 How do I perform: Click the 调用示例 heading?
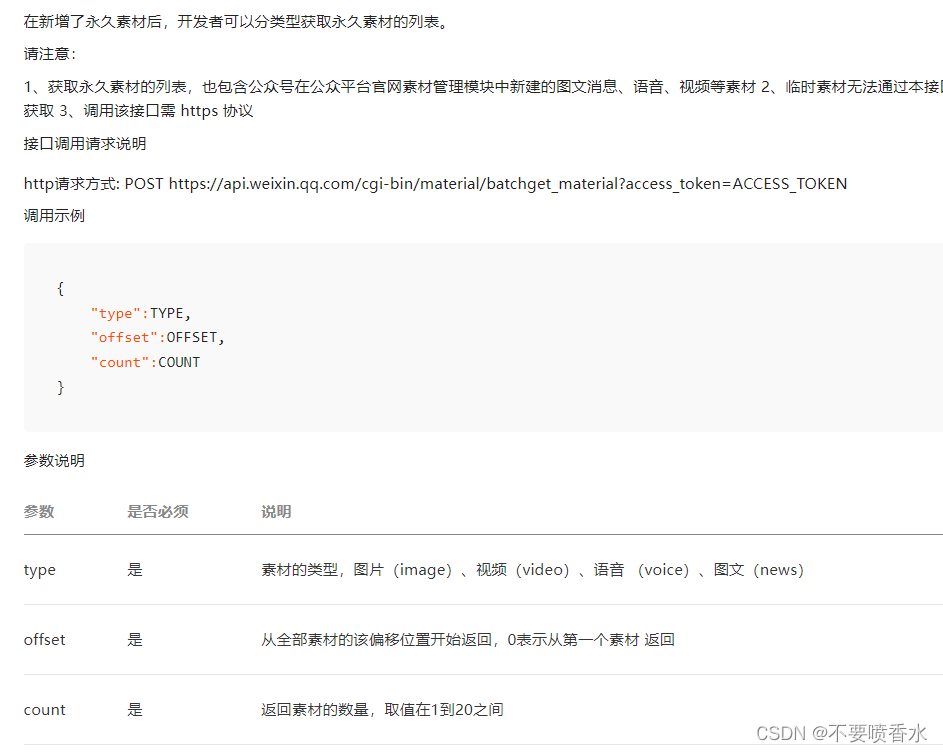coord(53,215)
